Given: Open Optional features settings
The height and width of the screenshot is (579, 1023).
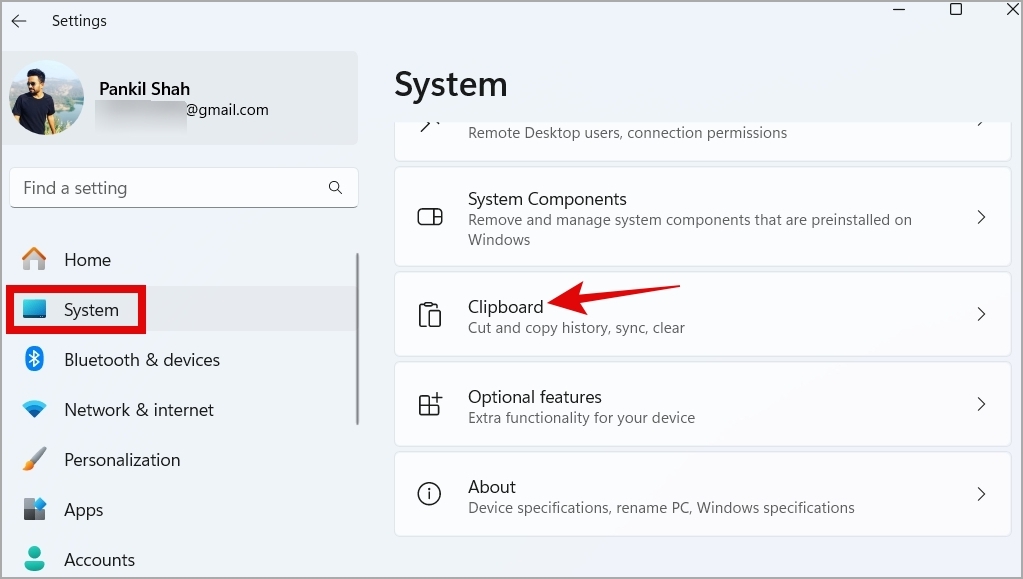Looking at the screenshot, I should [703, 405].
